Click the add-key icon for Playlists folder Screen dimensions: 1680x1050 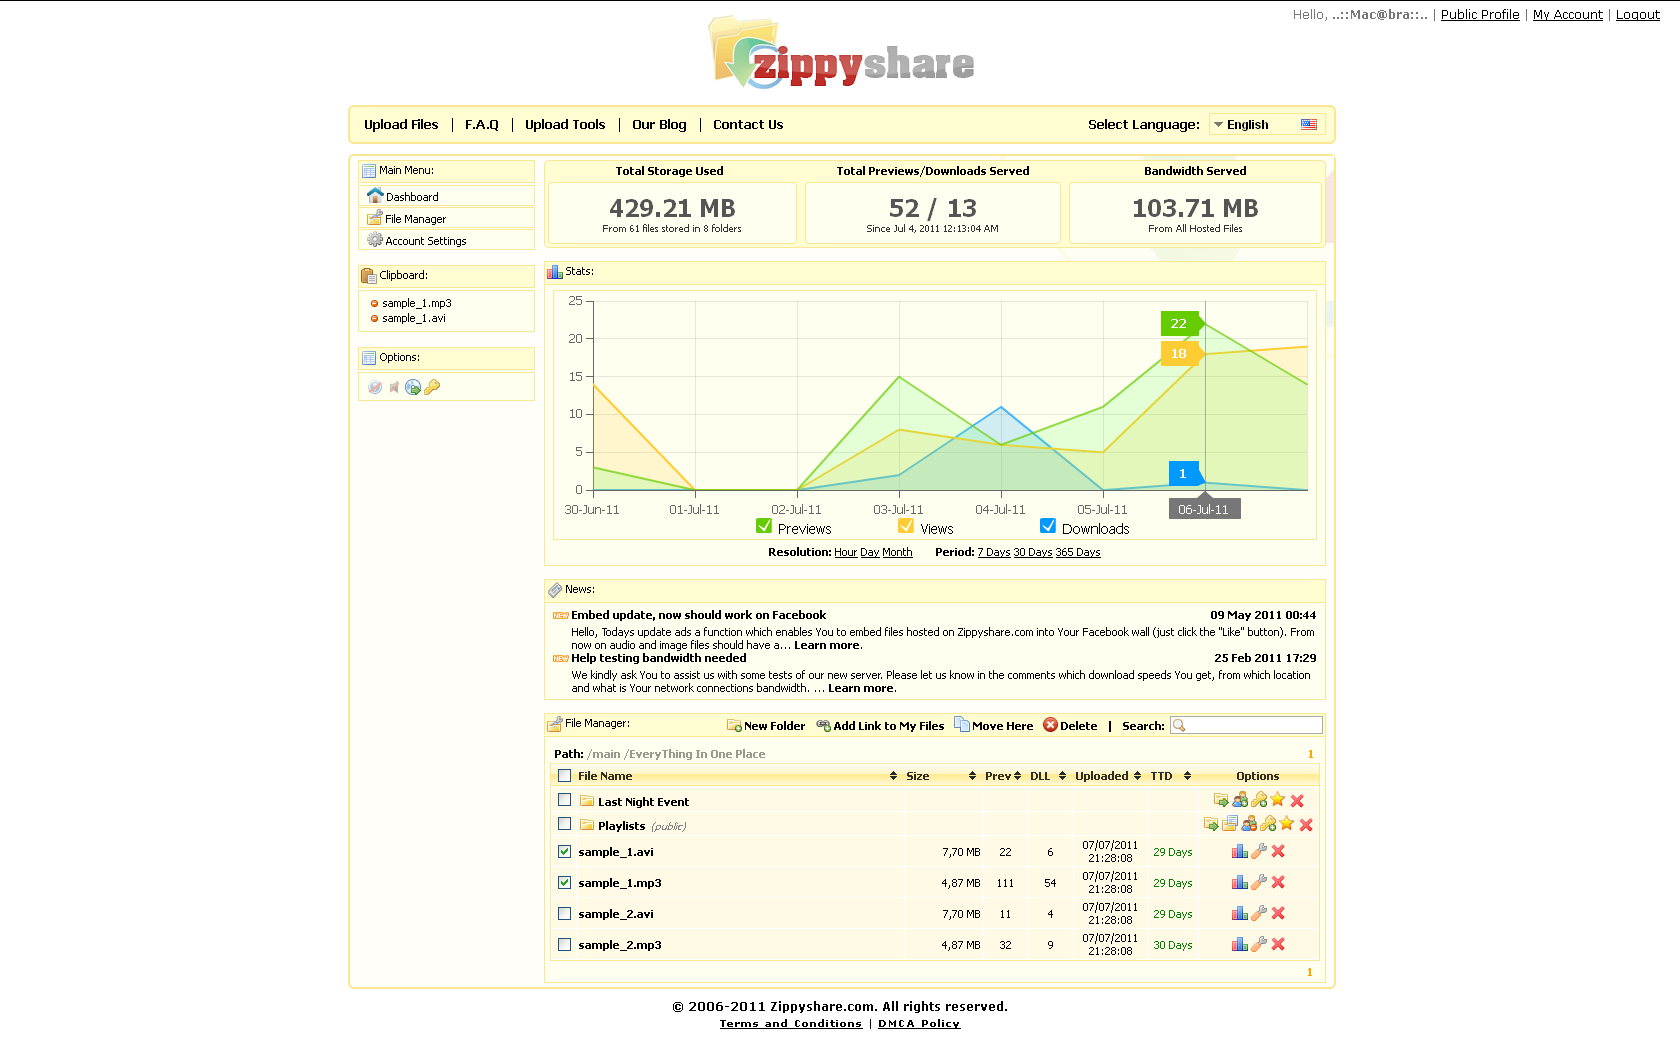pos(1268,824)
